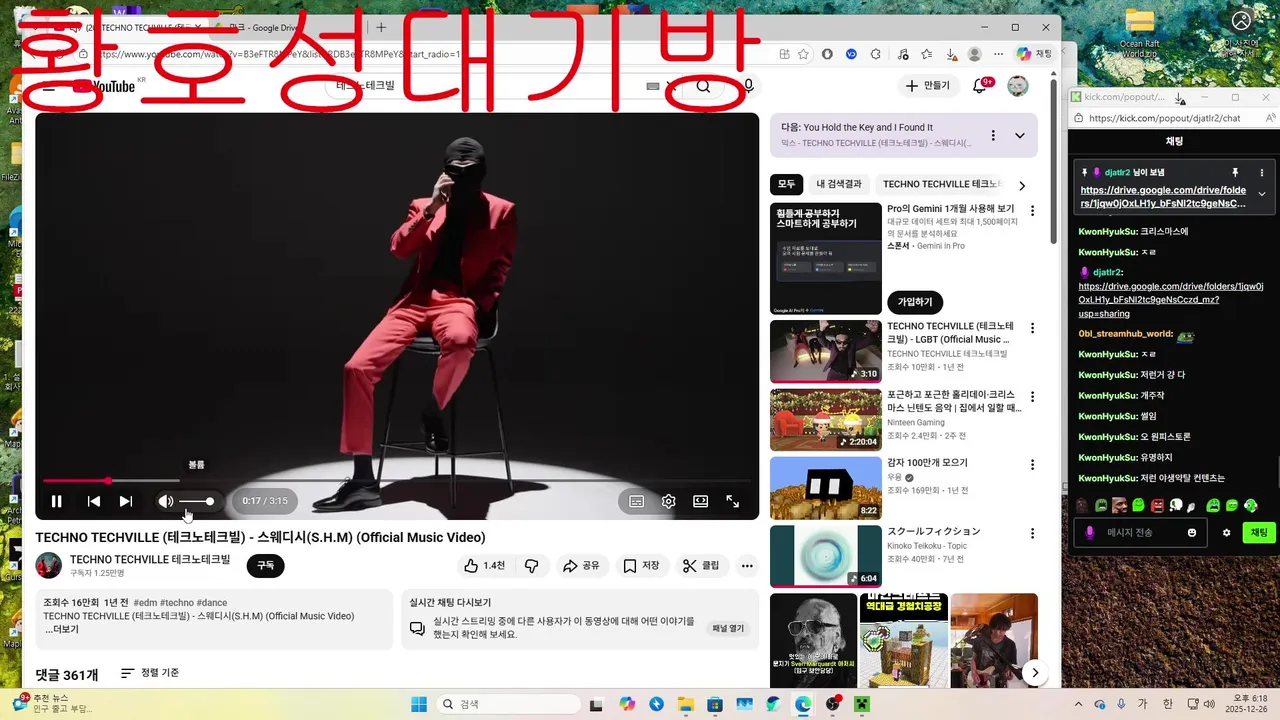Bookmark page with star icon
The image size is (1280, 720).
pos(803,54)
